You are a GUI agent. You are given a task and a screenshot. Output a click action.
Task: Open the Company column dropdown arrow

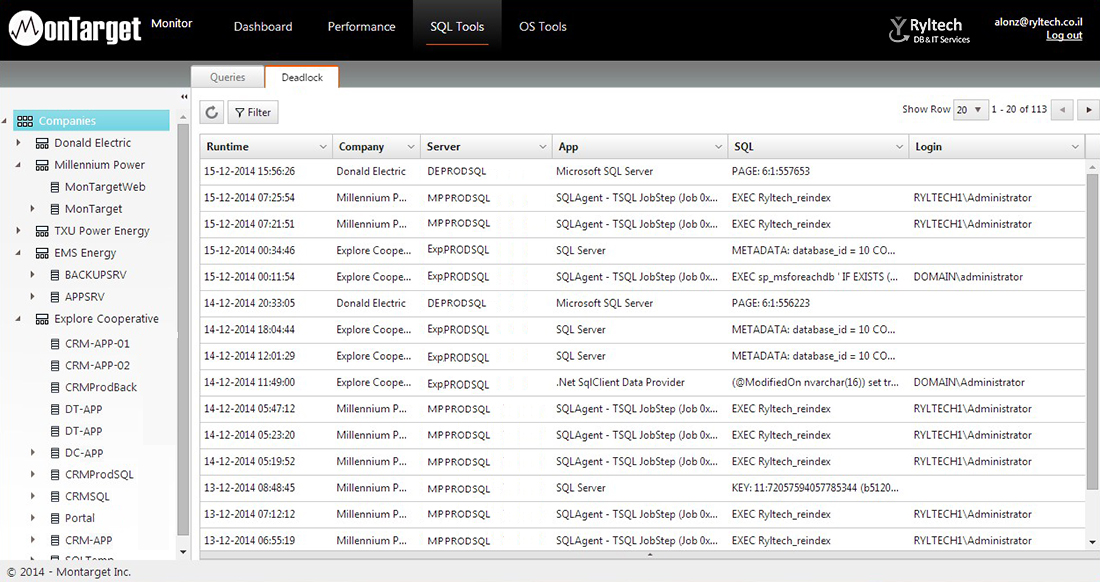410,147
